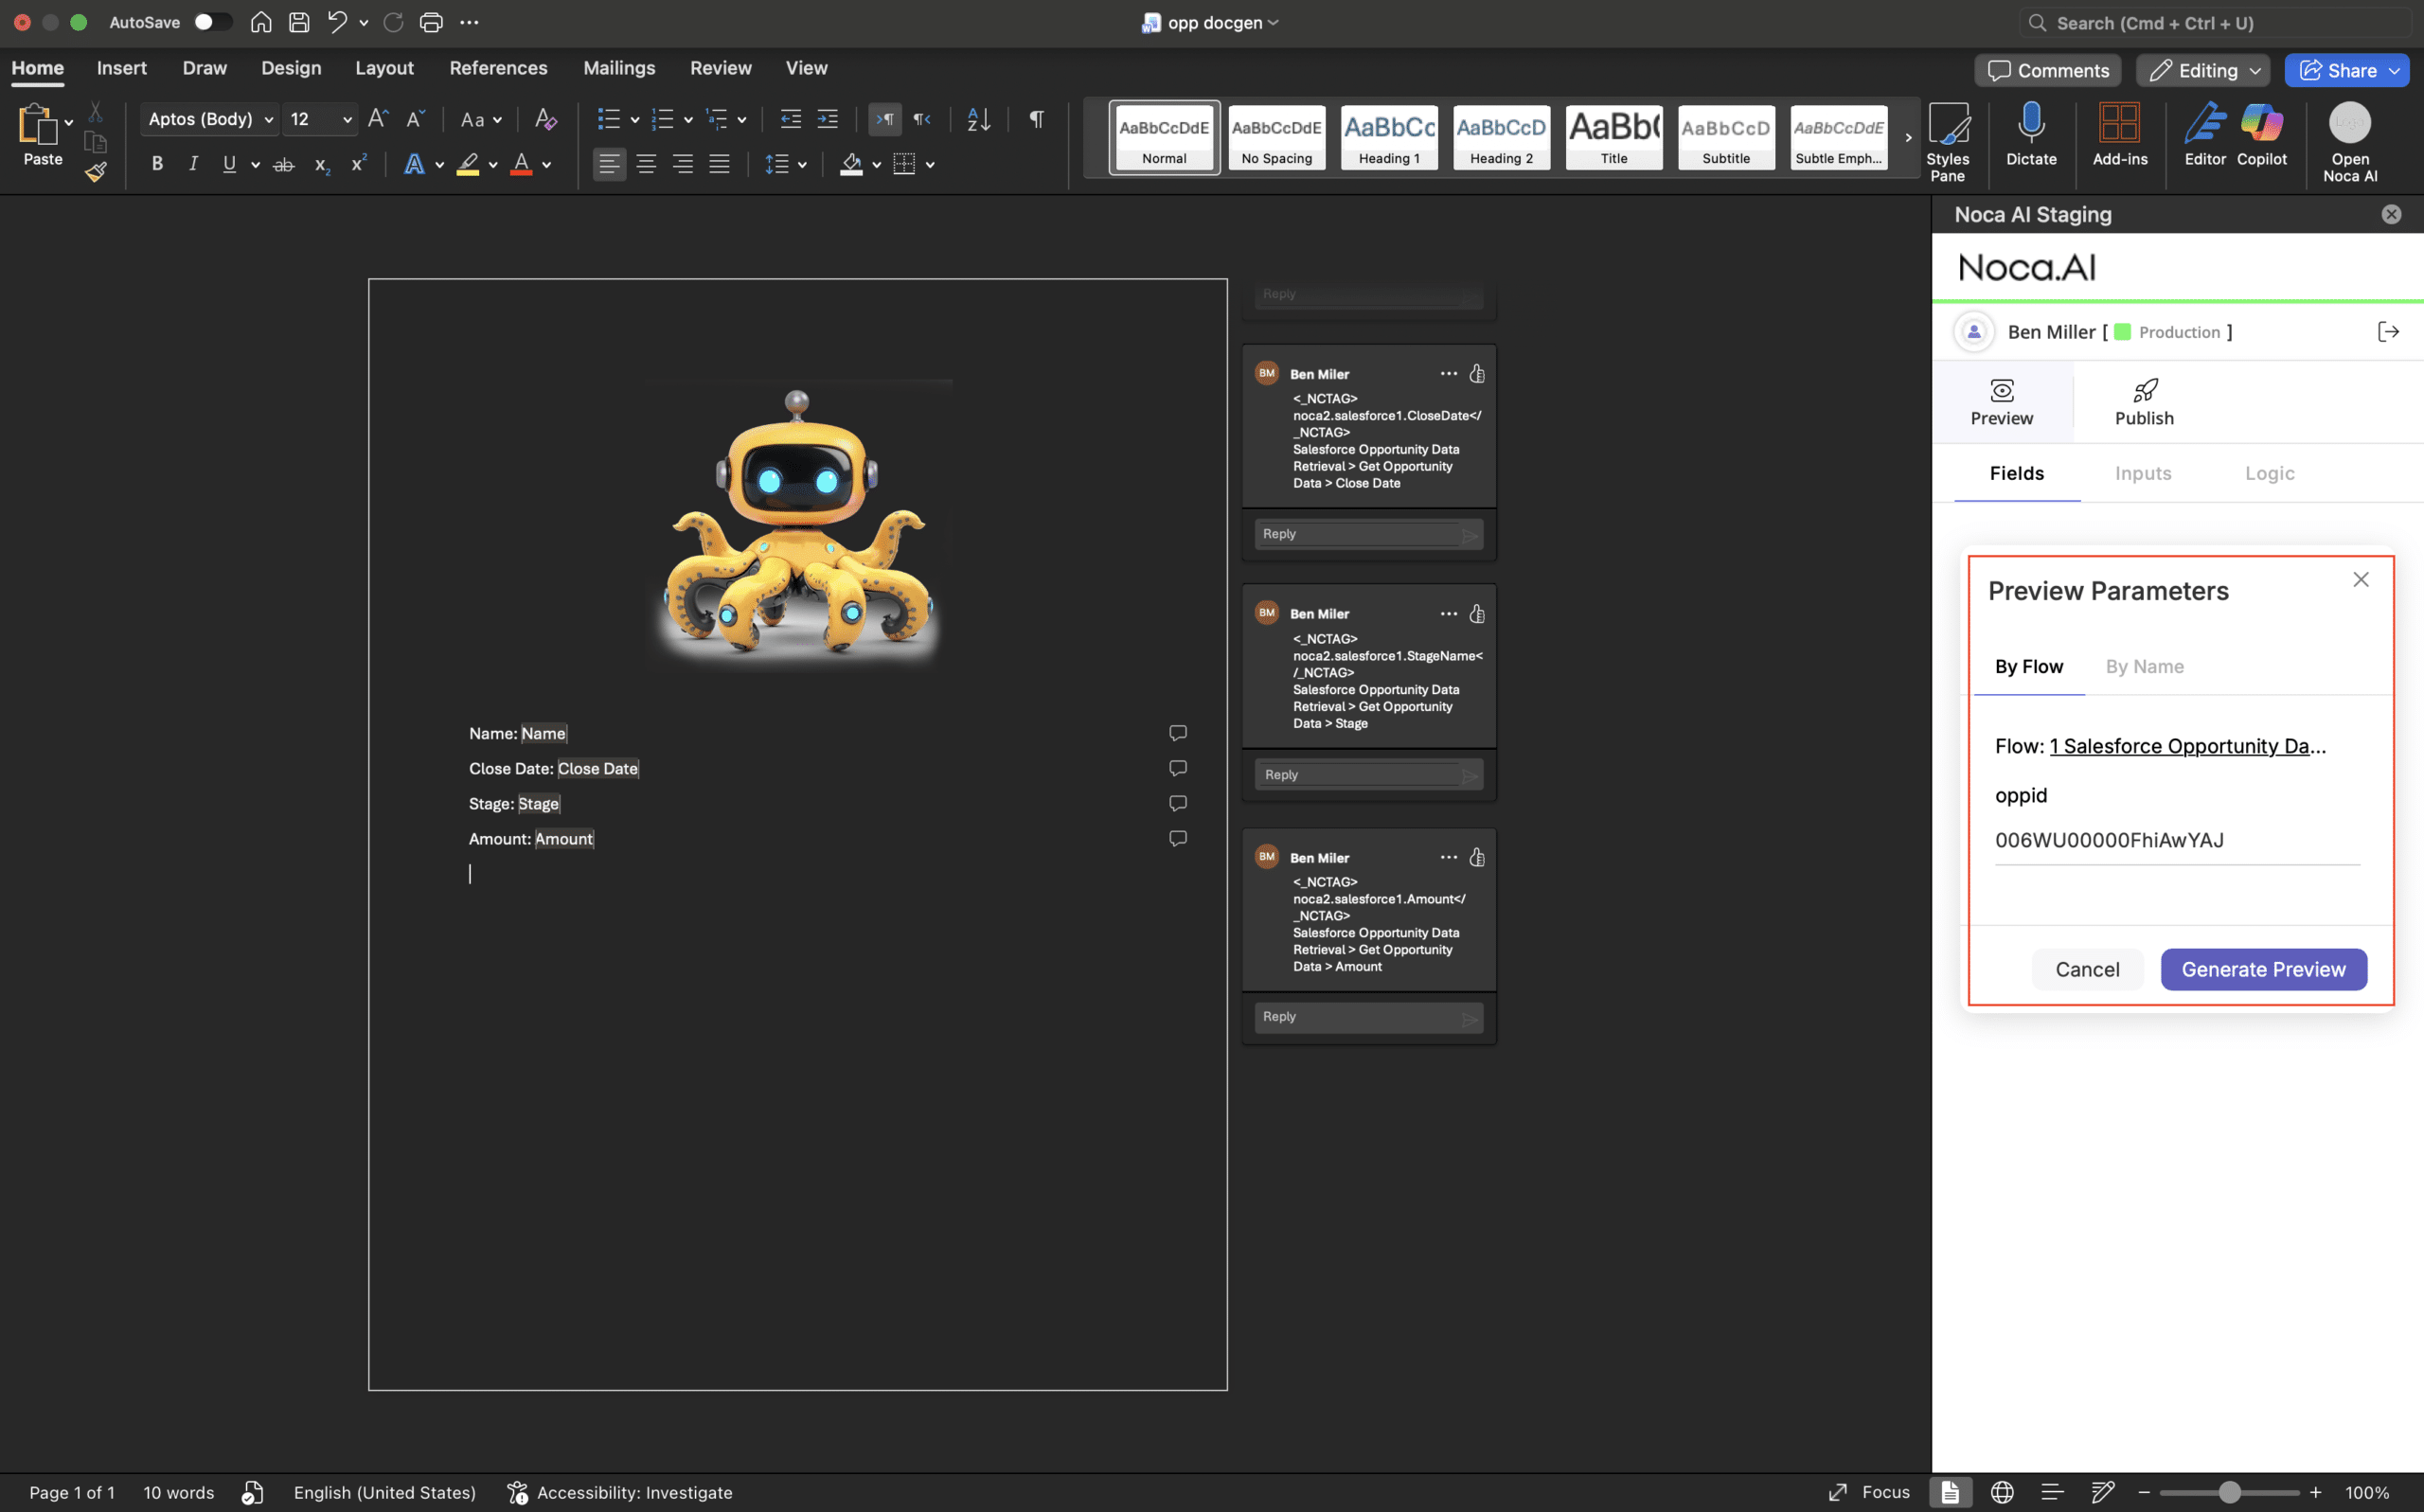This screenshot has height=1512, width=2424.
Task: Open the Styles Pane
Action: 1948,142
